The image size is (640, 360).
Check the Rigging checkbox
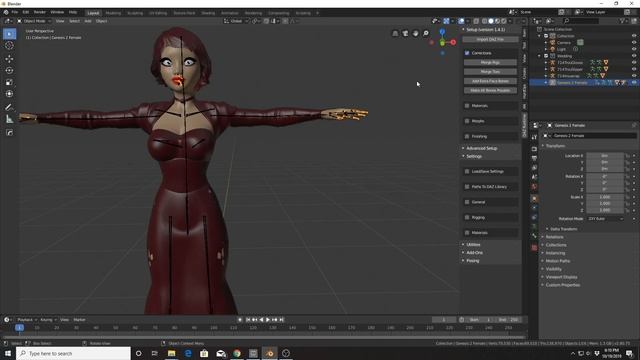coord(467,217)
